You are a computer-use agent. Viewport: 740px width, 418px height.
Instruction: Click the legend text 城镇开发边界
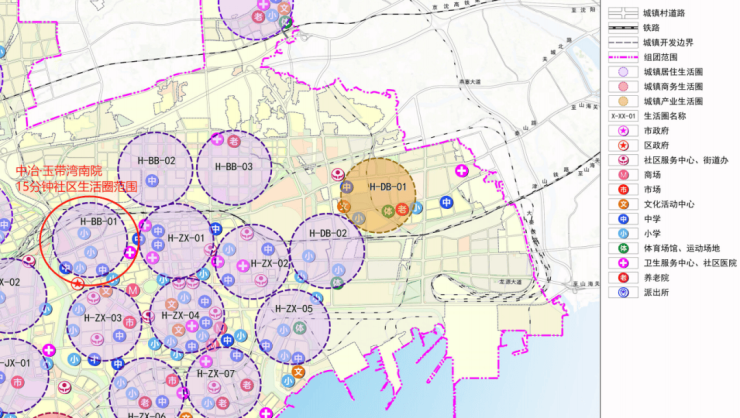[668, 42]
